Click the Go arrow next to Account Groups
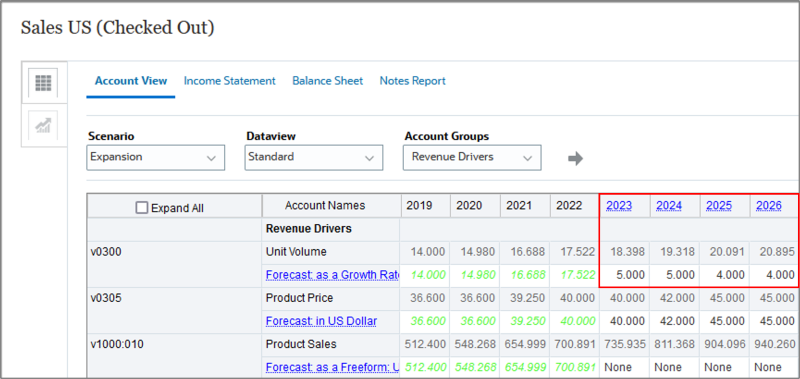The image size is (800, 379). pos(575,159)
